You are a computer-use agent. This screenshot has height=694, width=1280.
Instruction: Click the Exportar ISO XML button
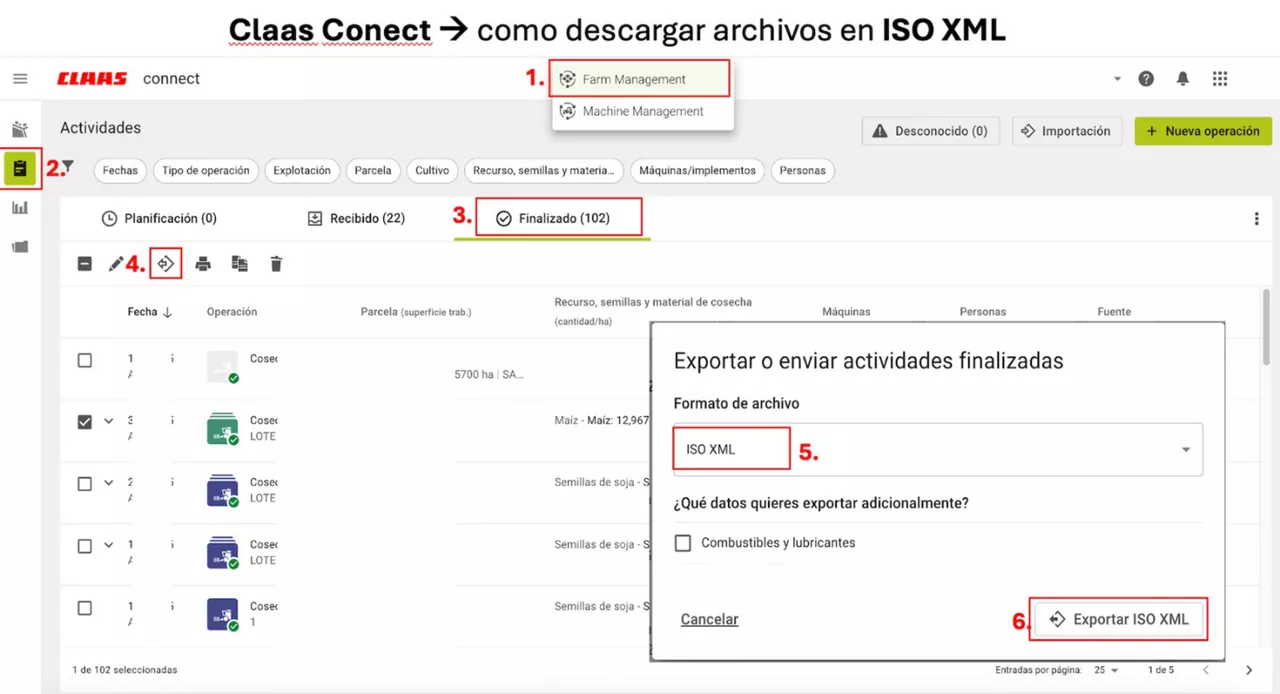1118,620
